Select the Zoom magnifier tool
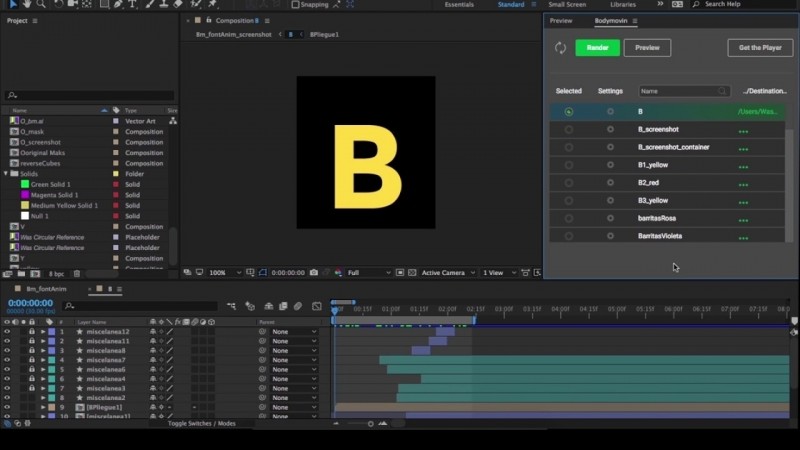This screenshot has width=800, height=450. tap(41, 4)
